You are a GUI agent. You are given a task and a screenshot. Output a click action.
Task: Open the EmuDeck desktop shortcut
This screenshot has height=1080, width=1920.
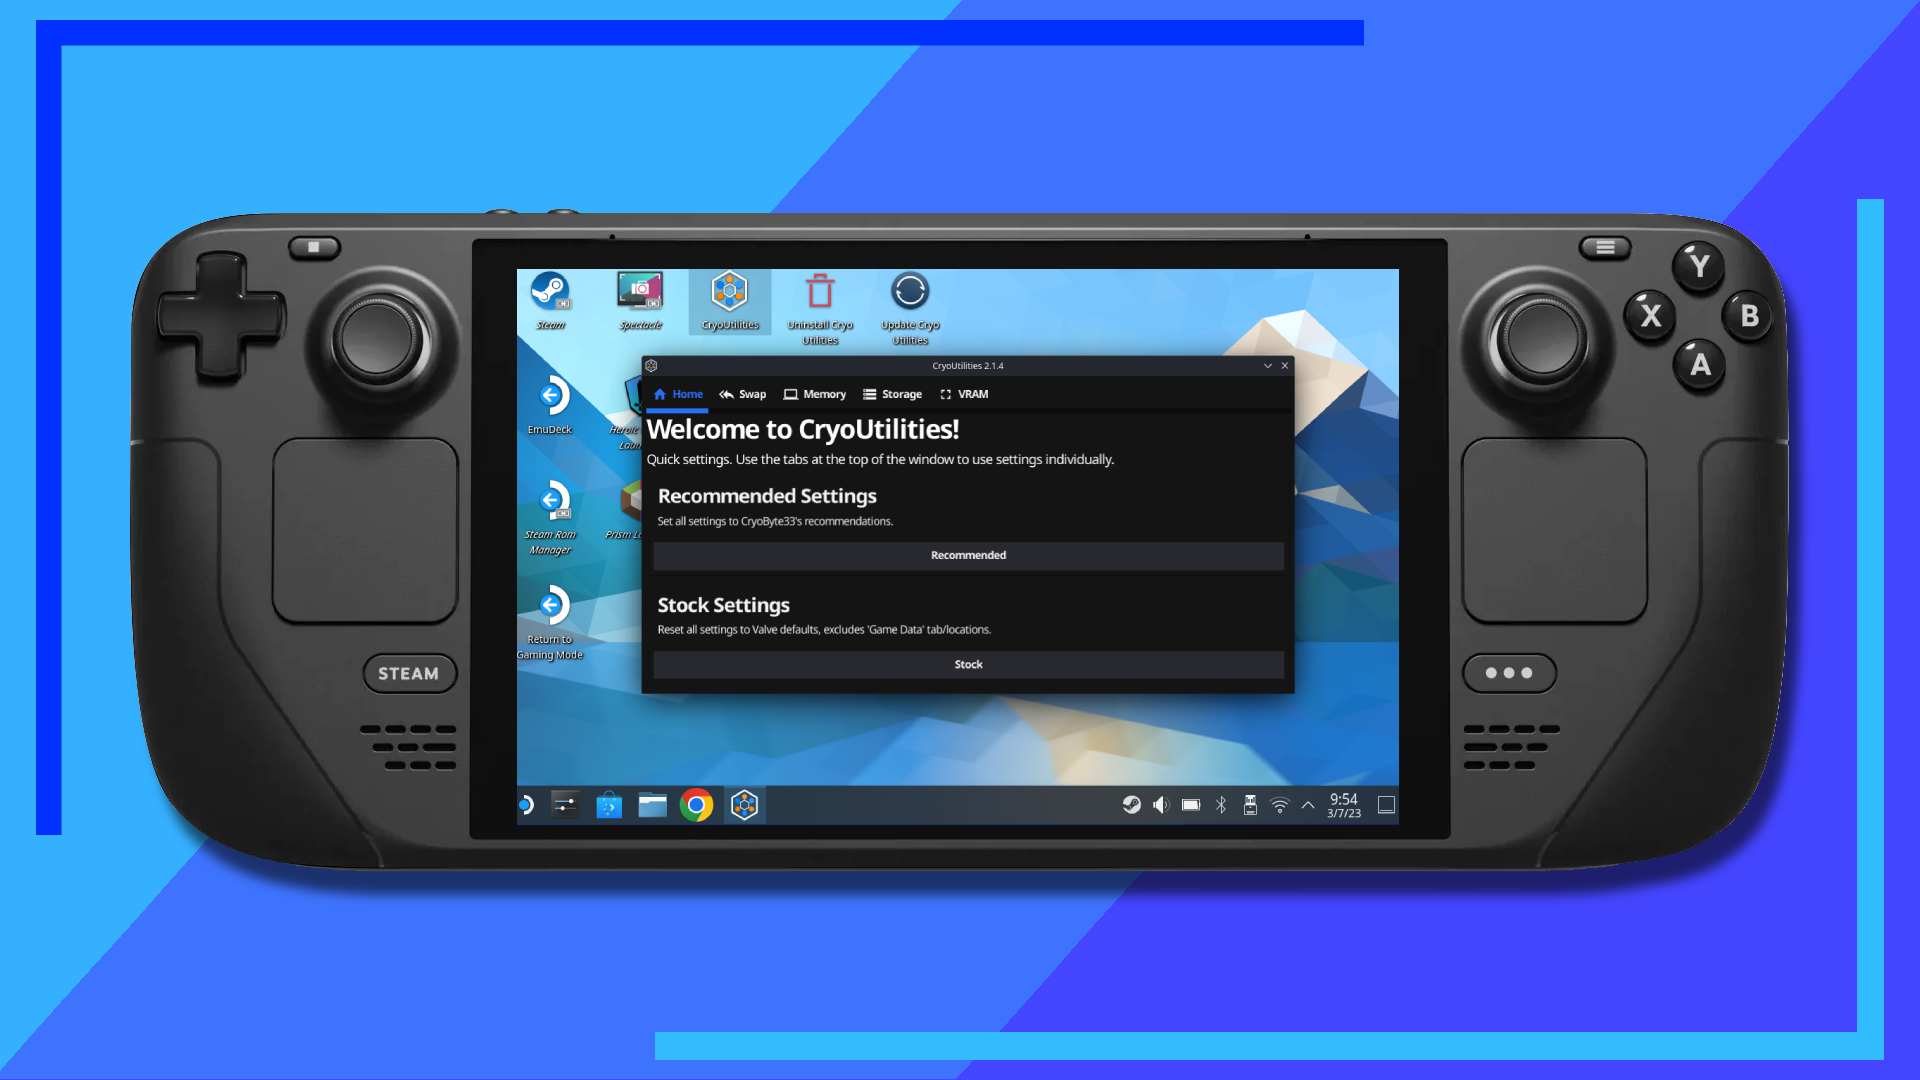tap(550, 397)
